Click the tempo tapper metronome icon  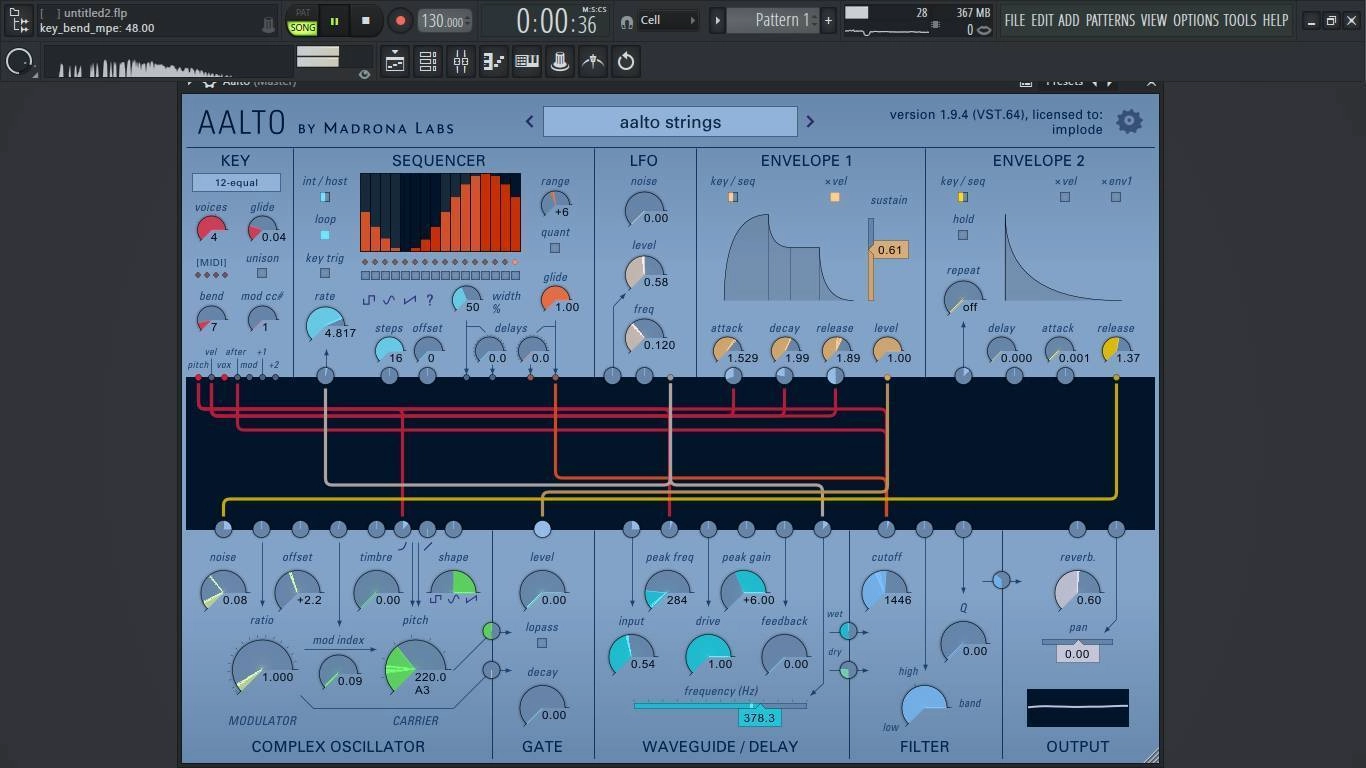coord(593,62)
